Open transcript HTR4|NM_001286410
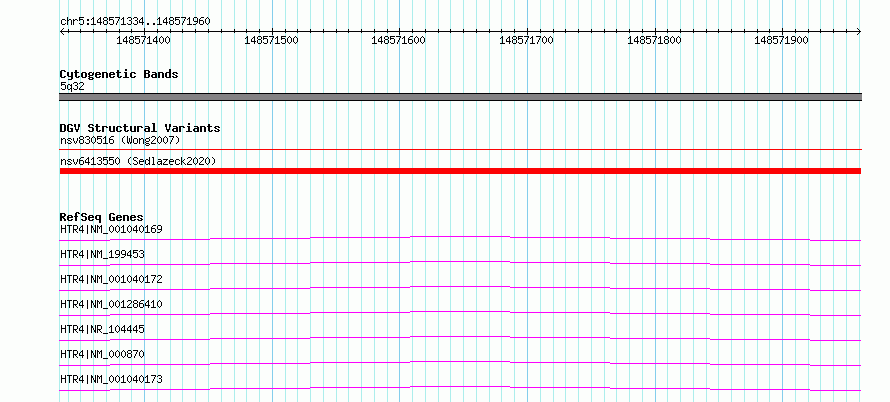The width and height of the screenshot is (890, 402). click(x=111, y=304)
